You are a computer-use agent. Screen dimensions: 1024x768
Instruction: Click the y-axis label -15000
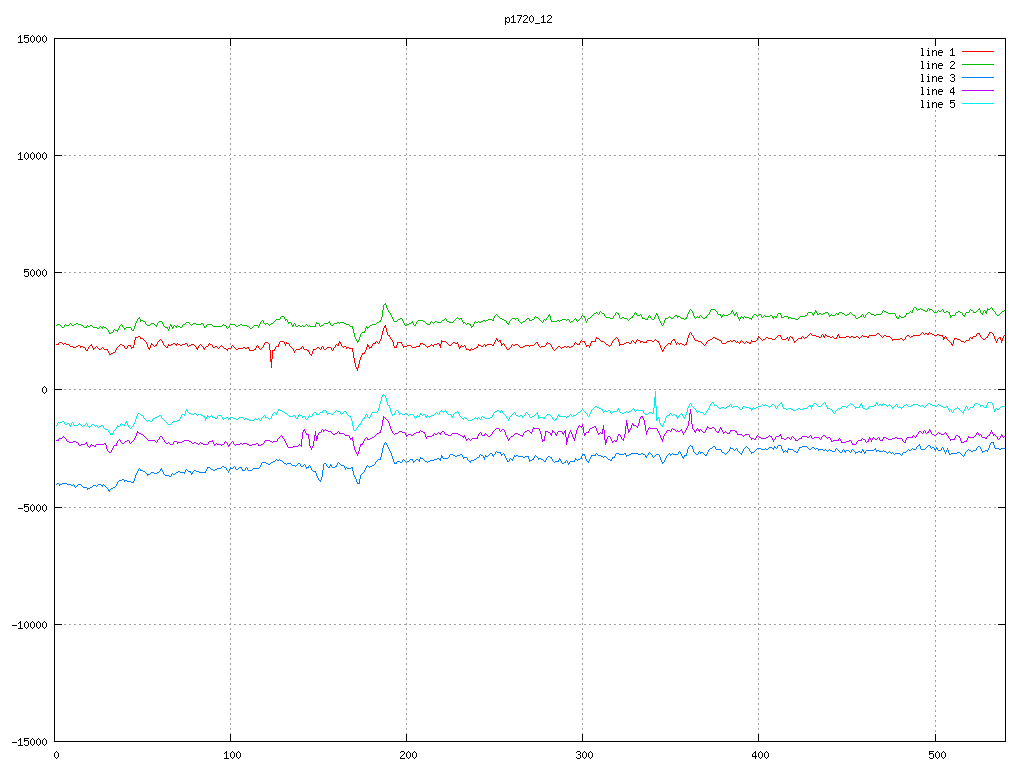click(29, 742)
